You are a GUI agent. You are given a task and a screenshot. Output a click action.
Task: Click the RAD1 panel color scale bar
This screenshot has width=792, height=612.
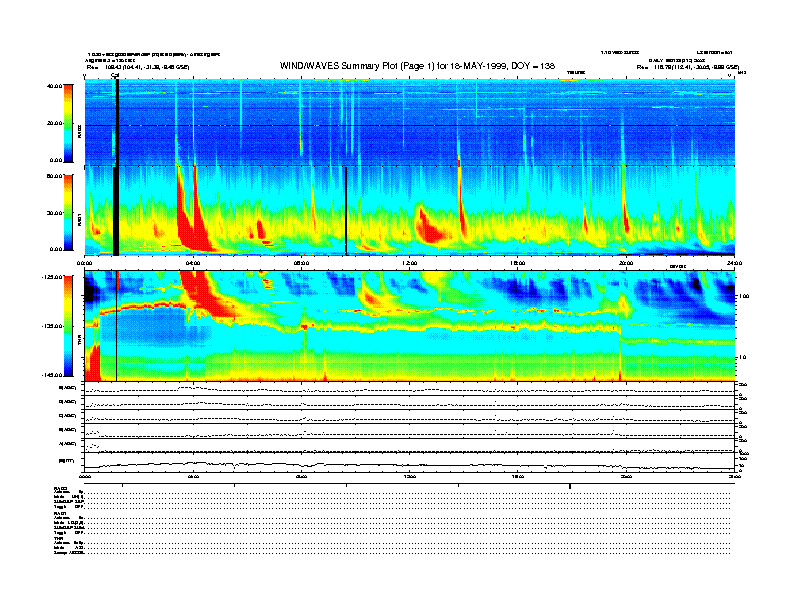click(68, 213)
